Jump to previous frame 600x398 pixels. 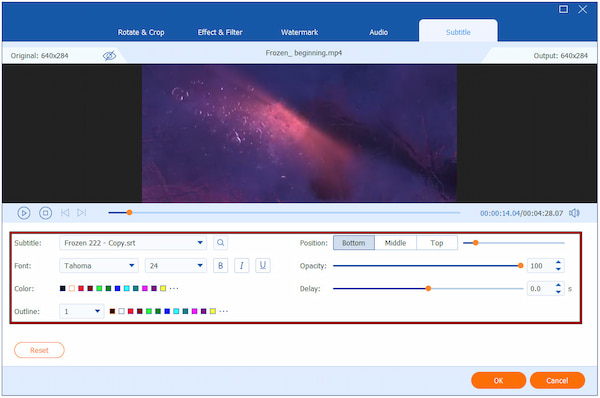[65, 212]
